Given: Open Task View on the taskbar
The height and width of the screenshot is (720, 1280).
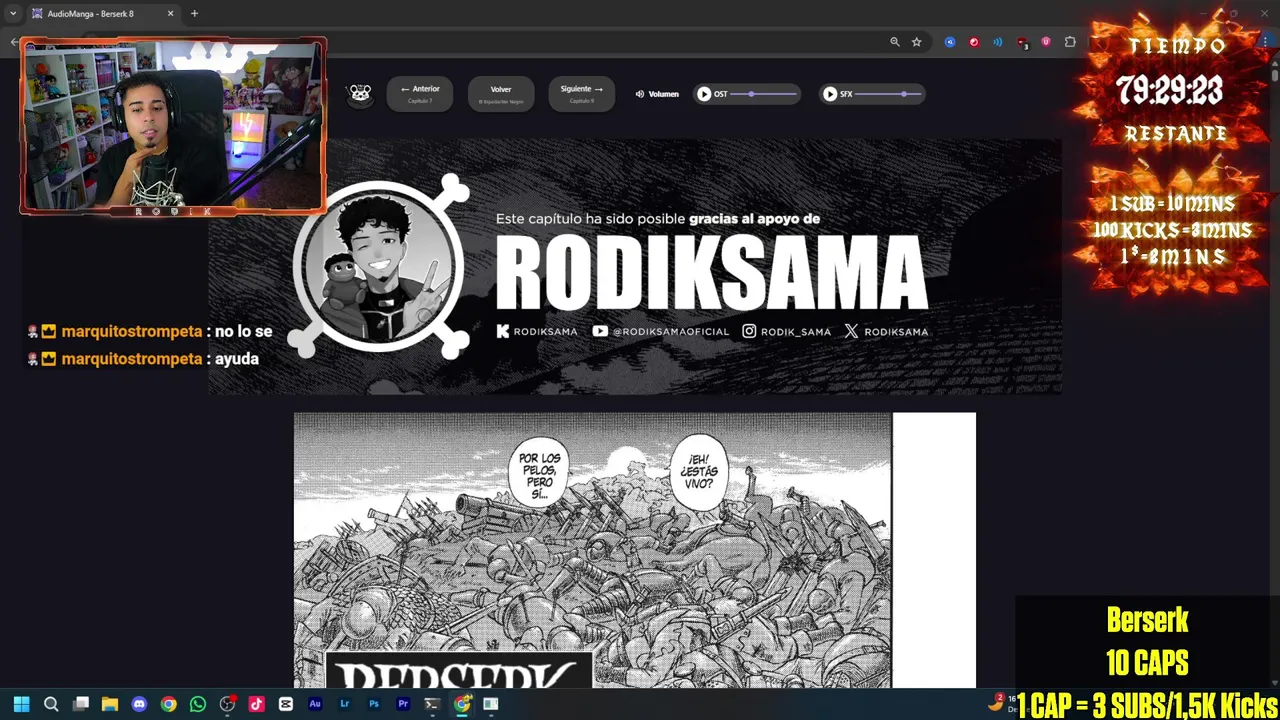Looking at the screenshot, I should point(81,704).
